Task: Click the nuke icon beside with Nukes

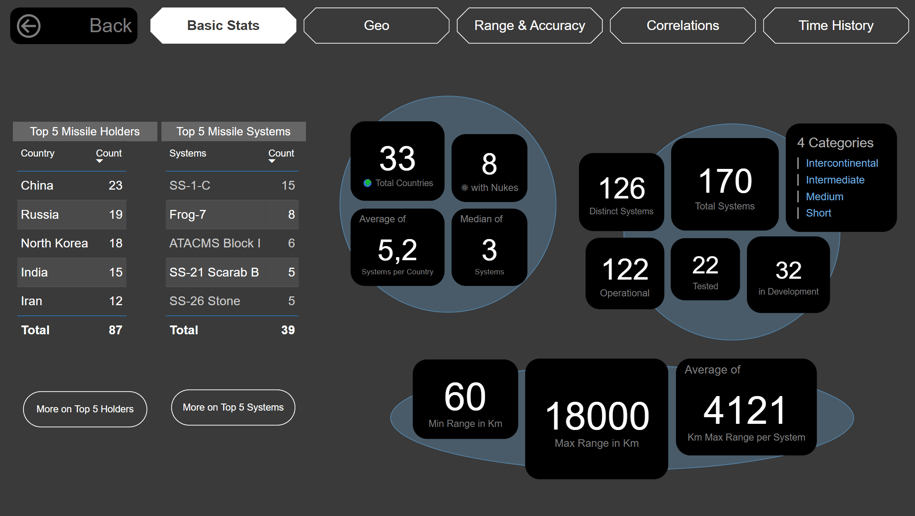Action: [465, 187]
